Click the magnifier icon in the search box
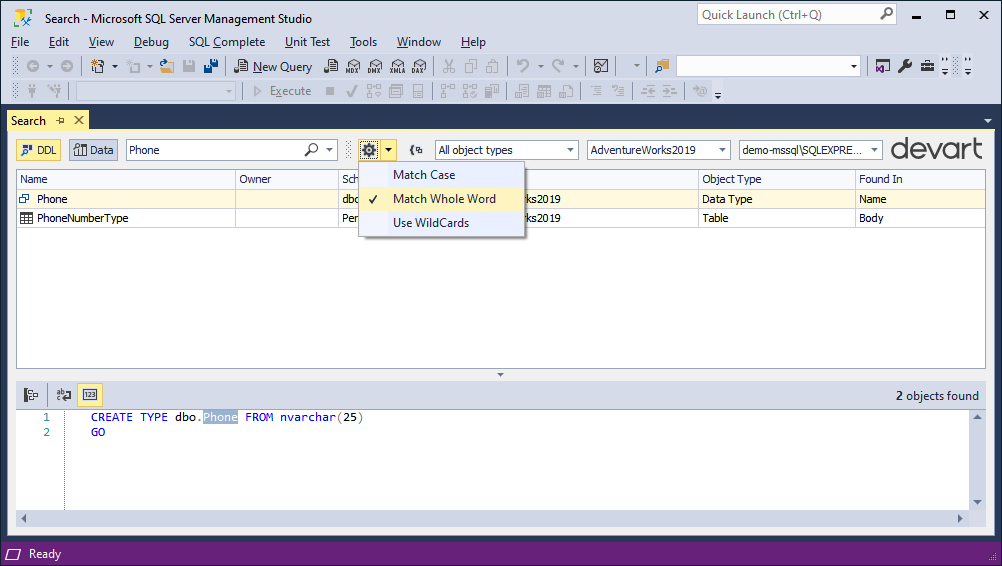Viewport: 1002px width, 566px height. (312, 150)
